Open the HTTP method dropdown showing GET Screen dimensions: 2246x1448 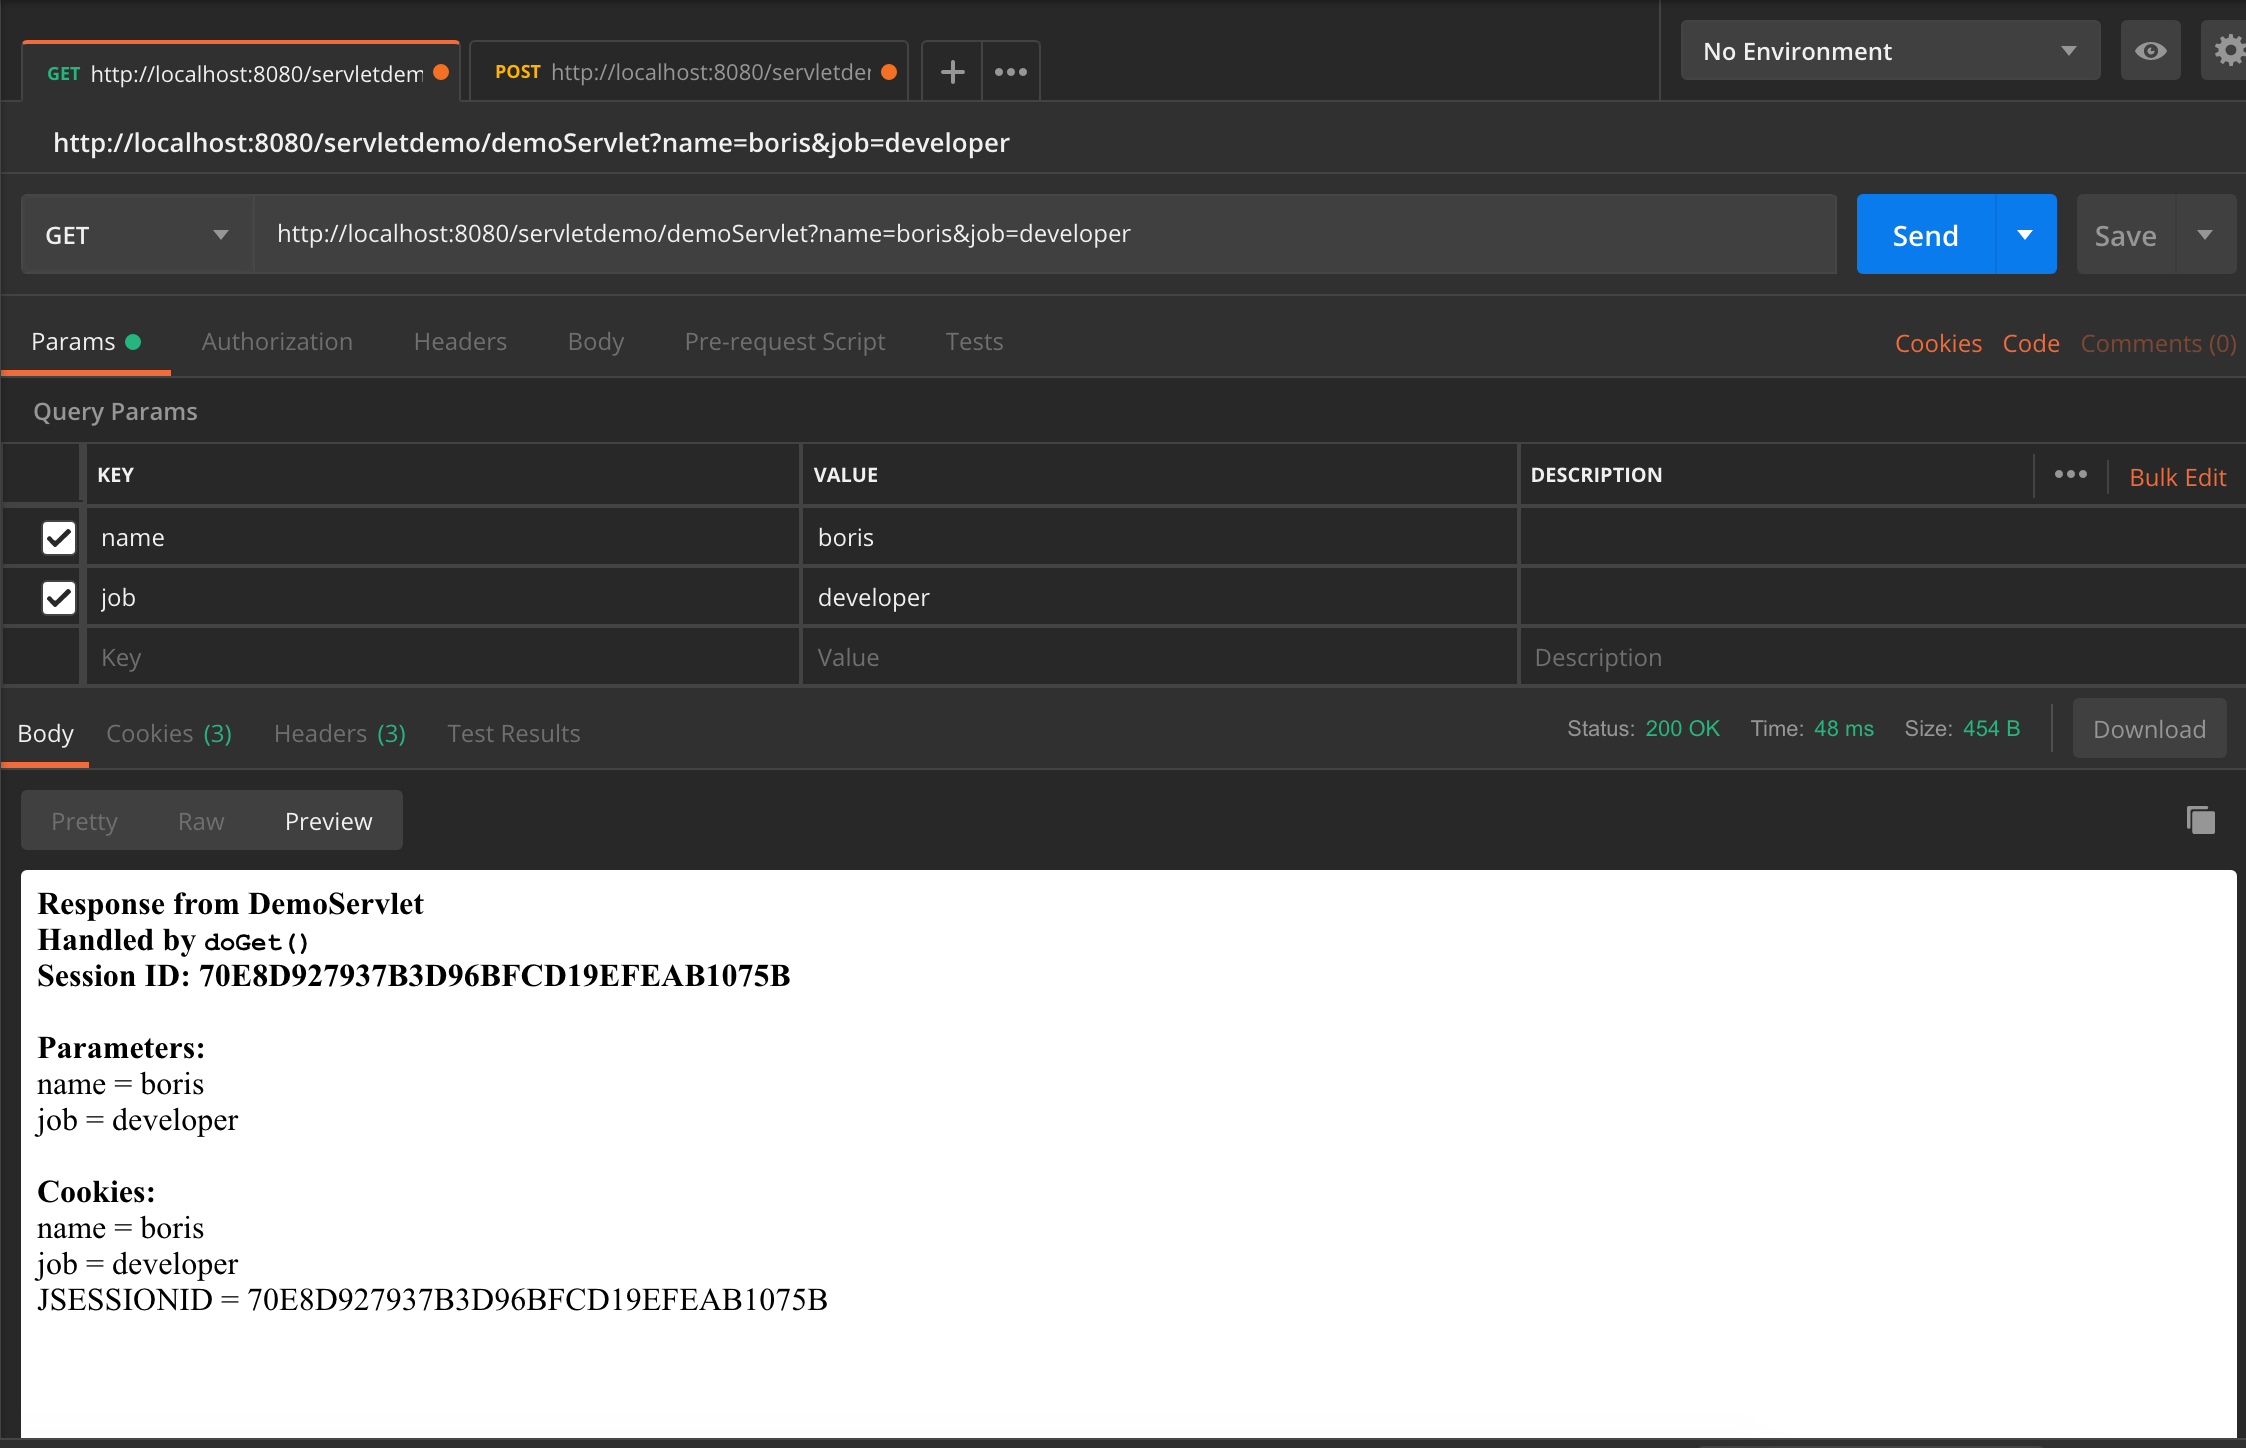point(135,234)
